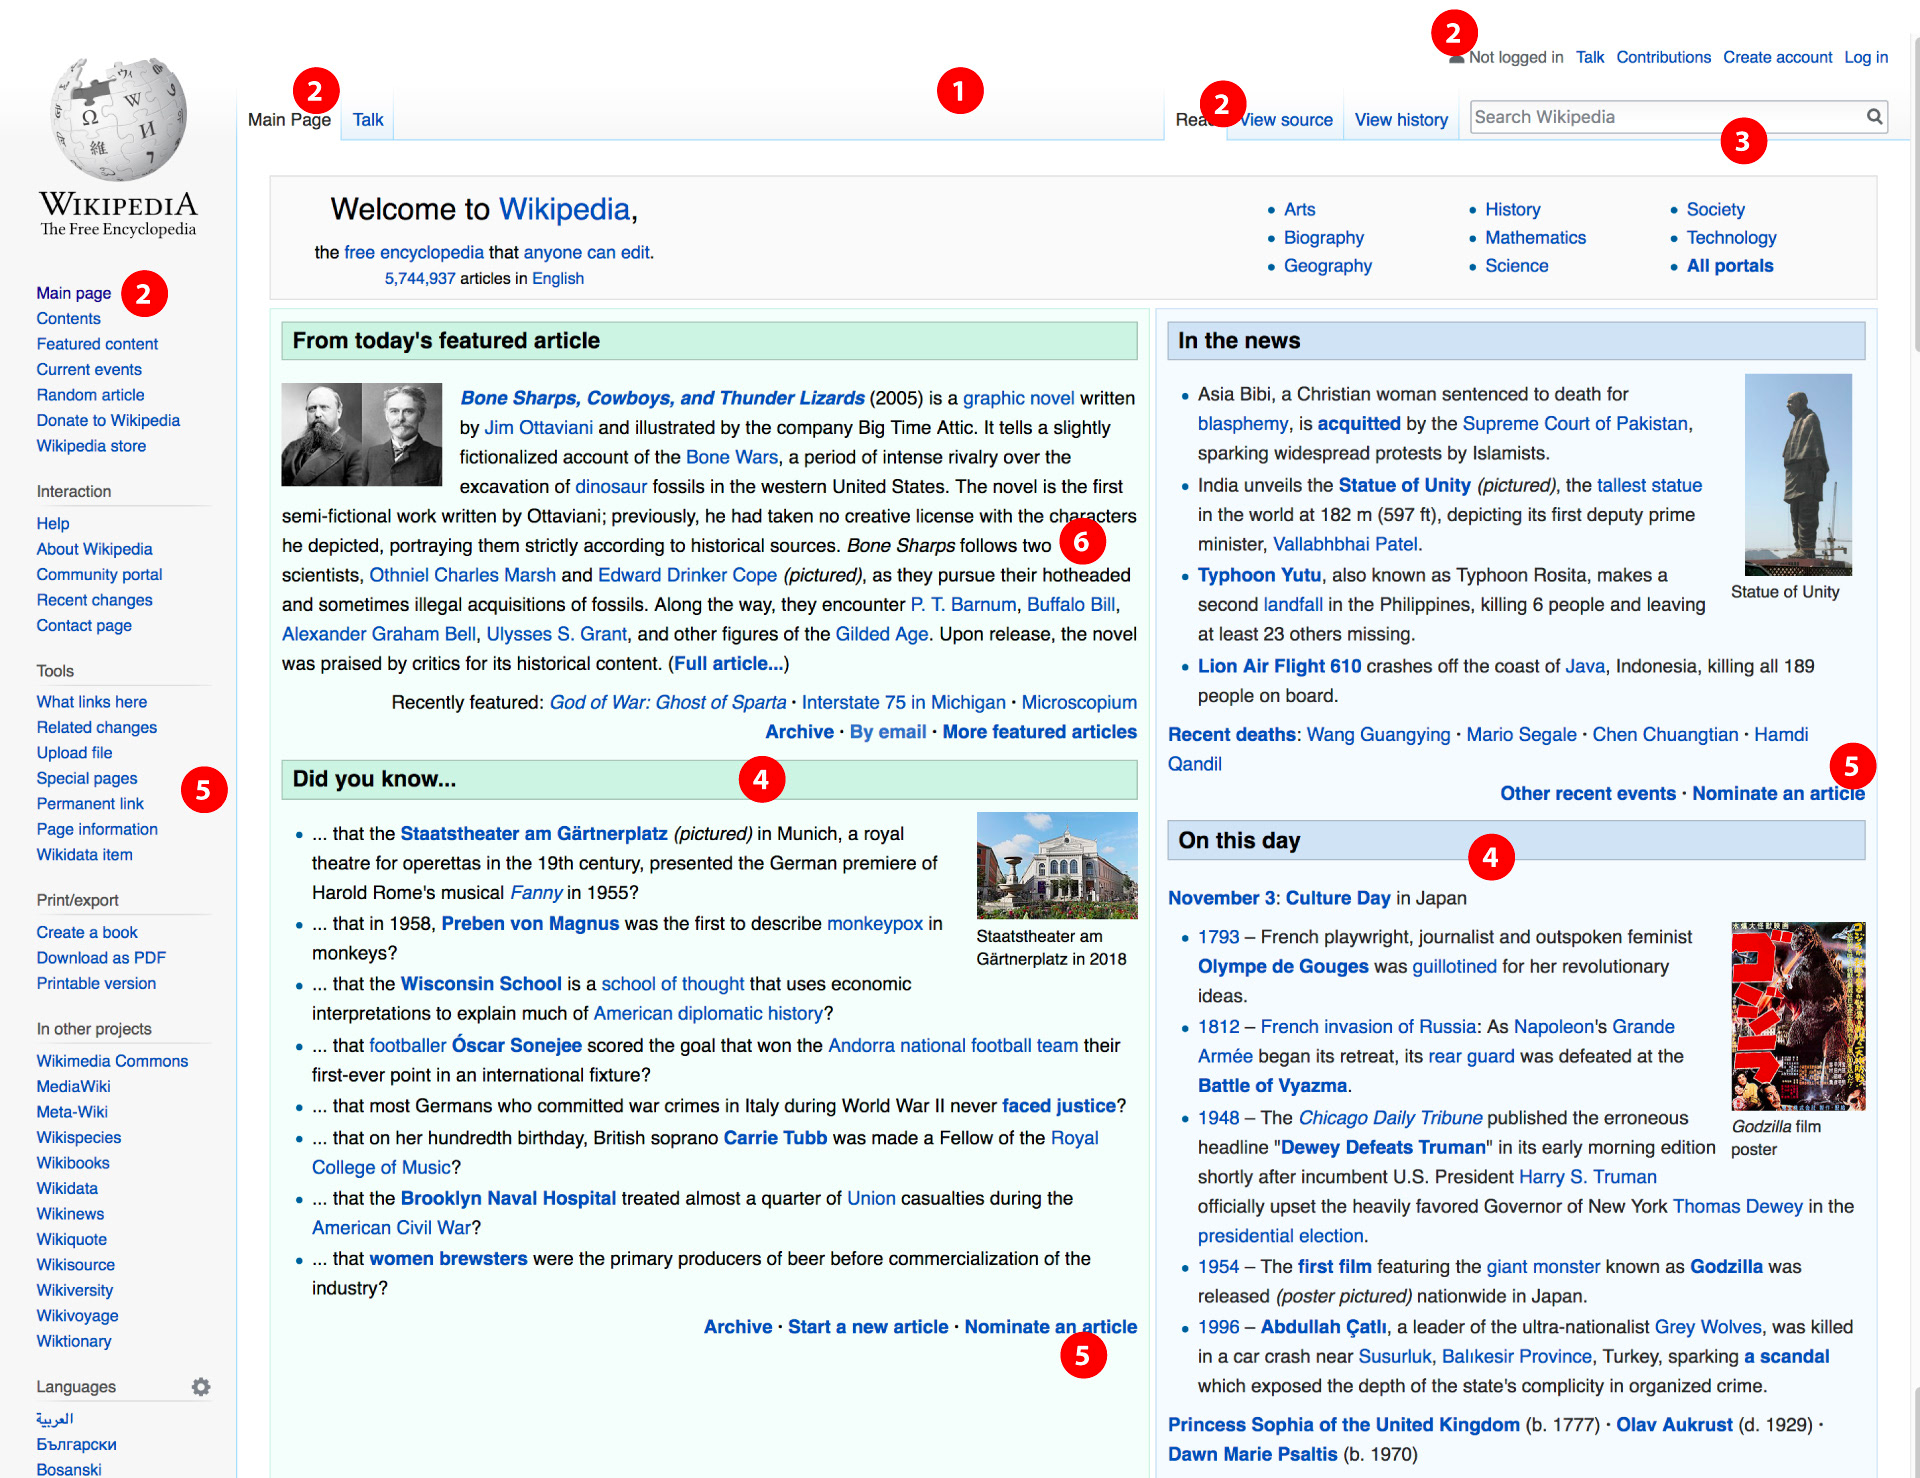
Task: Open the Statue of Unity news link
Action: (1404, 485)
